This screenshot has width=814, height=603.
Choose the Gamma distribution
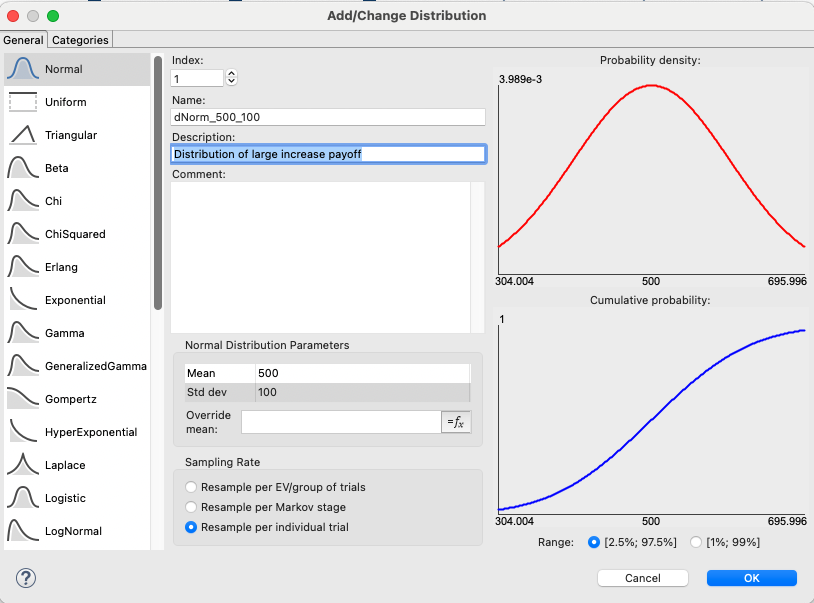click(70, 332)
